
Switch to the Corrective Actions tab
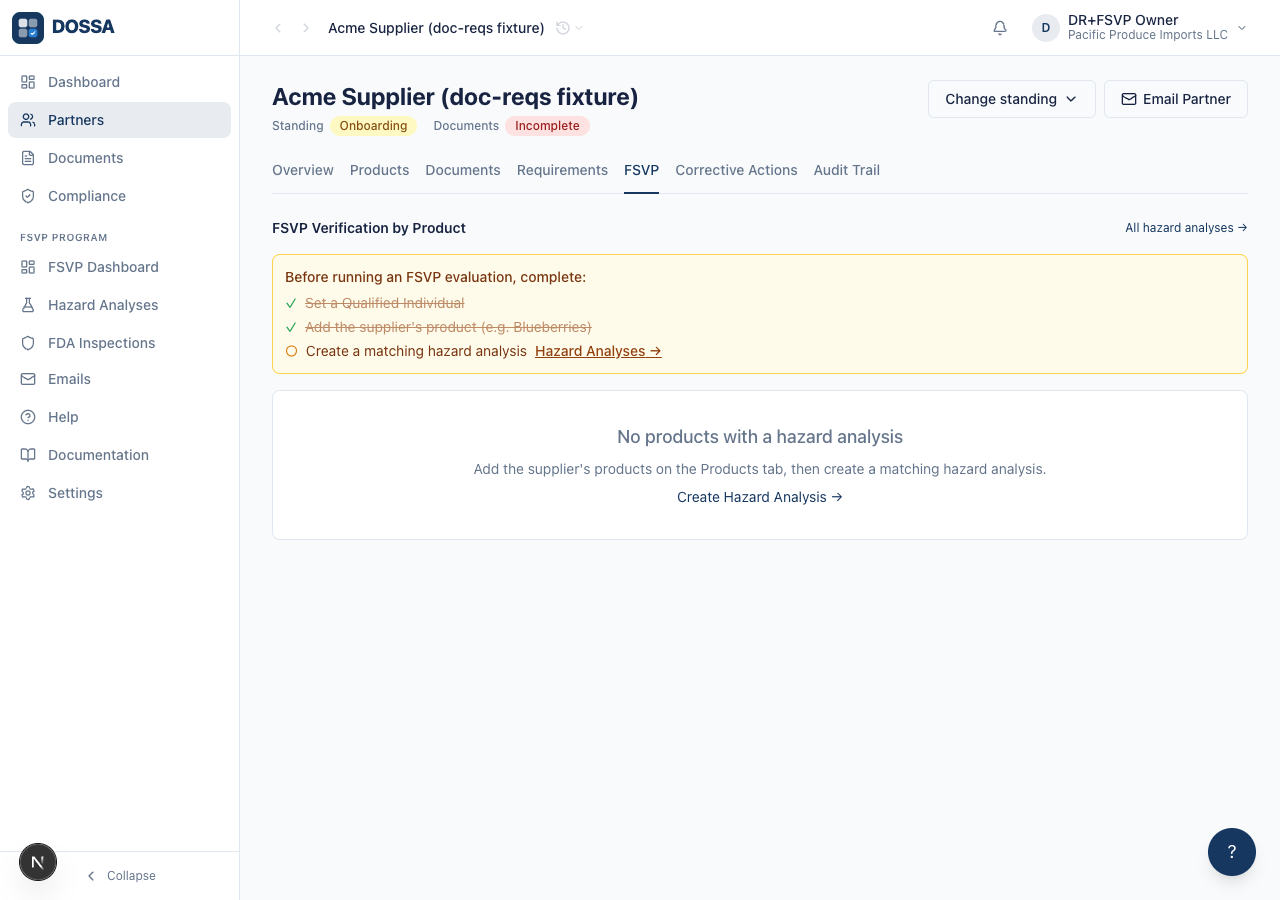click(736, 170)
